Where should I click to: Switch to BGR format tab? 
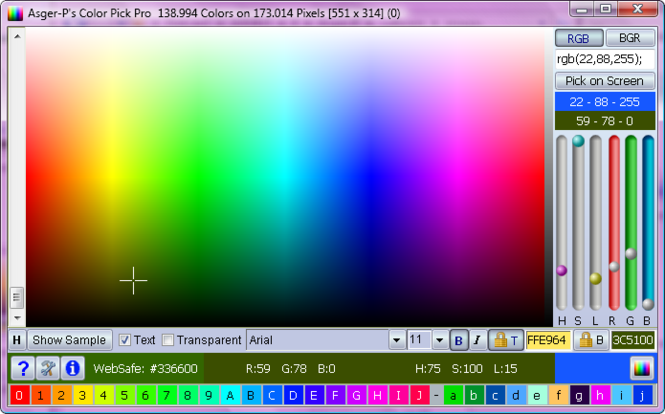630,38
